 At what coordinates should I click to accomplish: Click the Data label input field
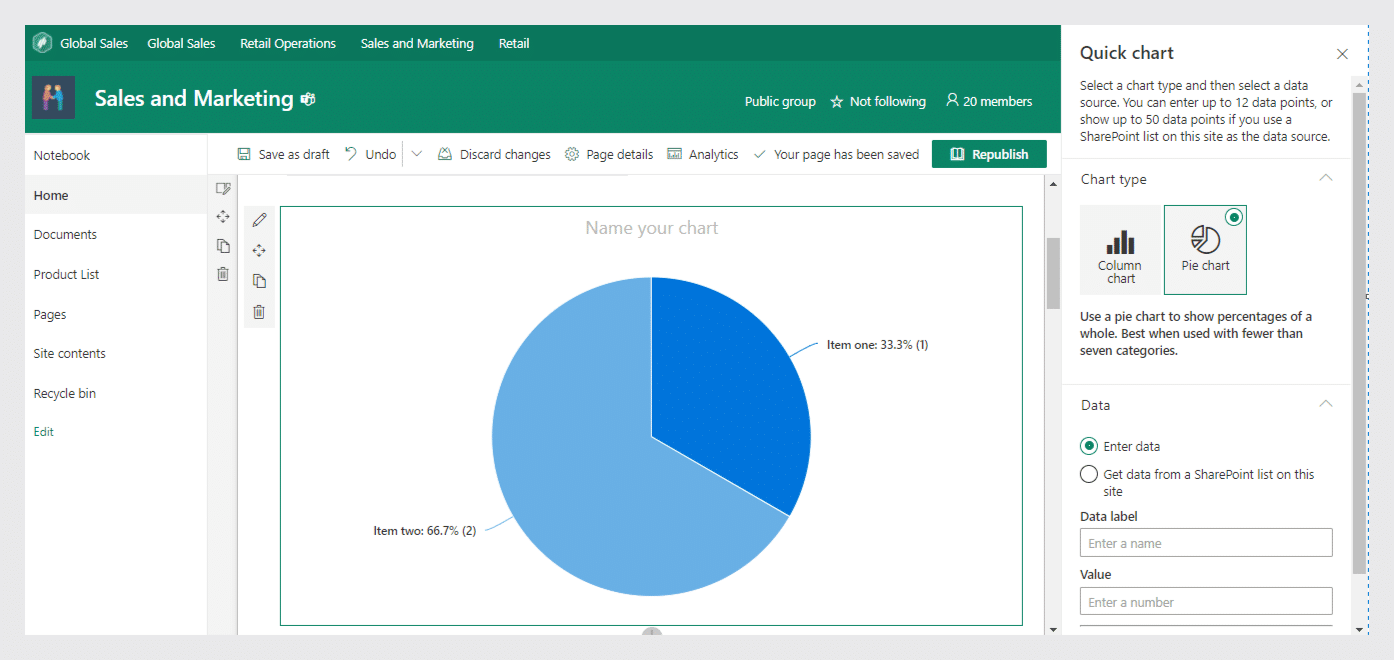coord(1205,542)
